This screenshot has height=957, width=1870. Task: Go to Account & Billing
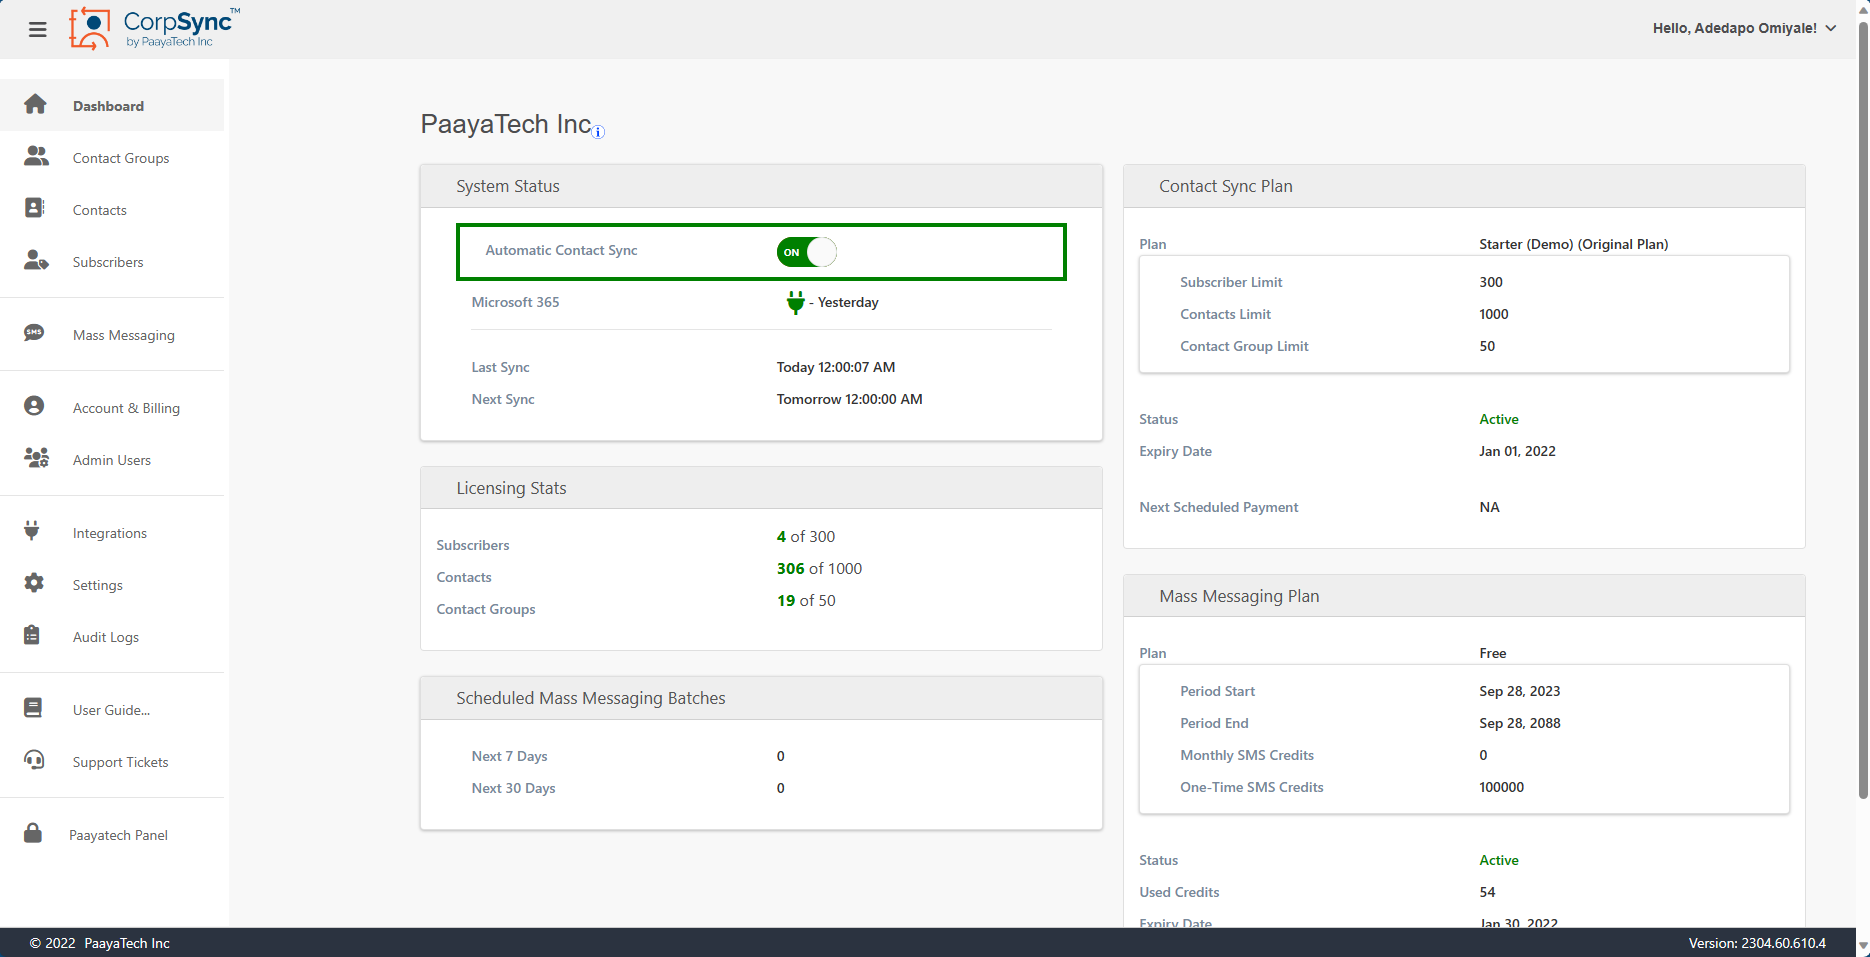point(126,408)
